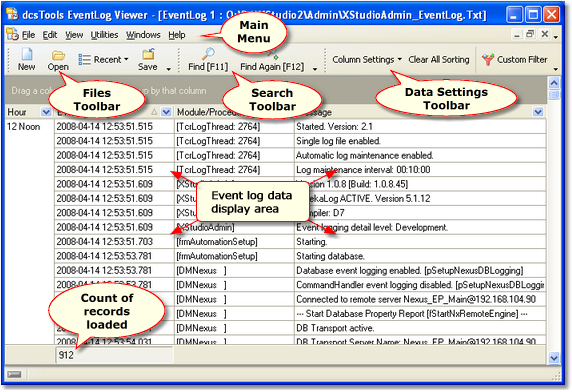Open the Recent files list
Viewport: 572px width, 392px height.
click(103, 59)
